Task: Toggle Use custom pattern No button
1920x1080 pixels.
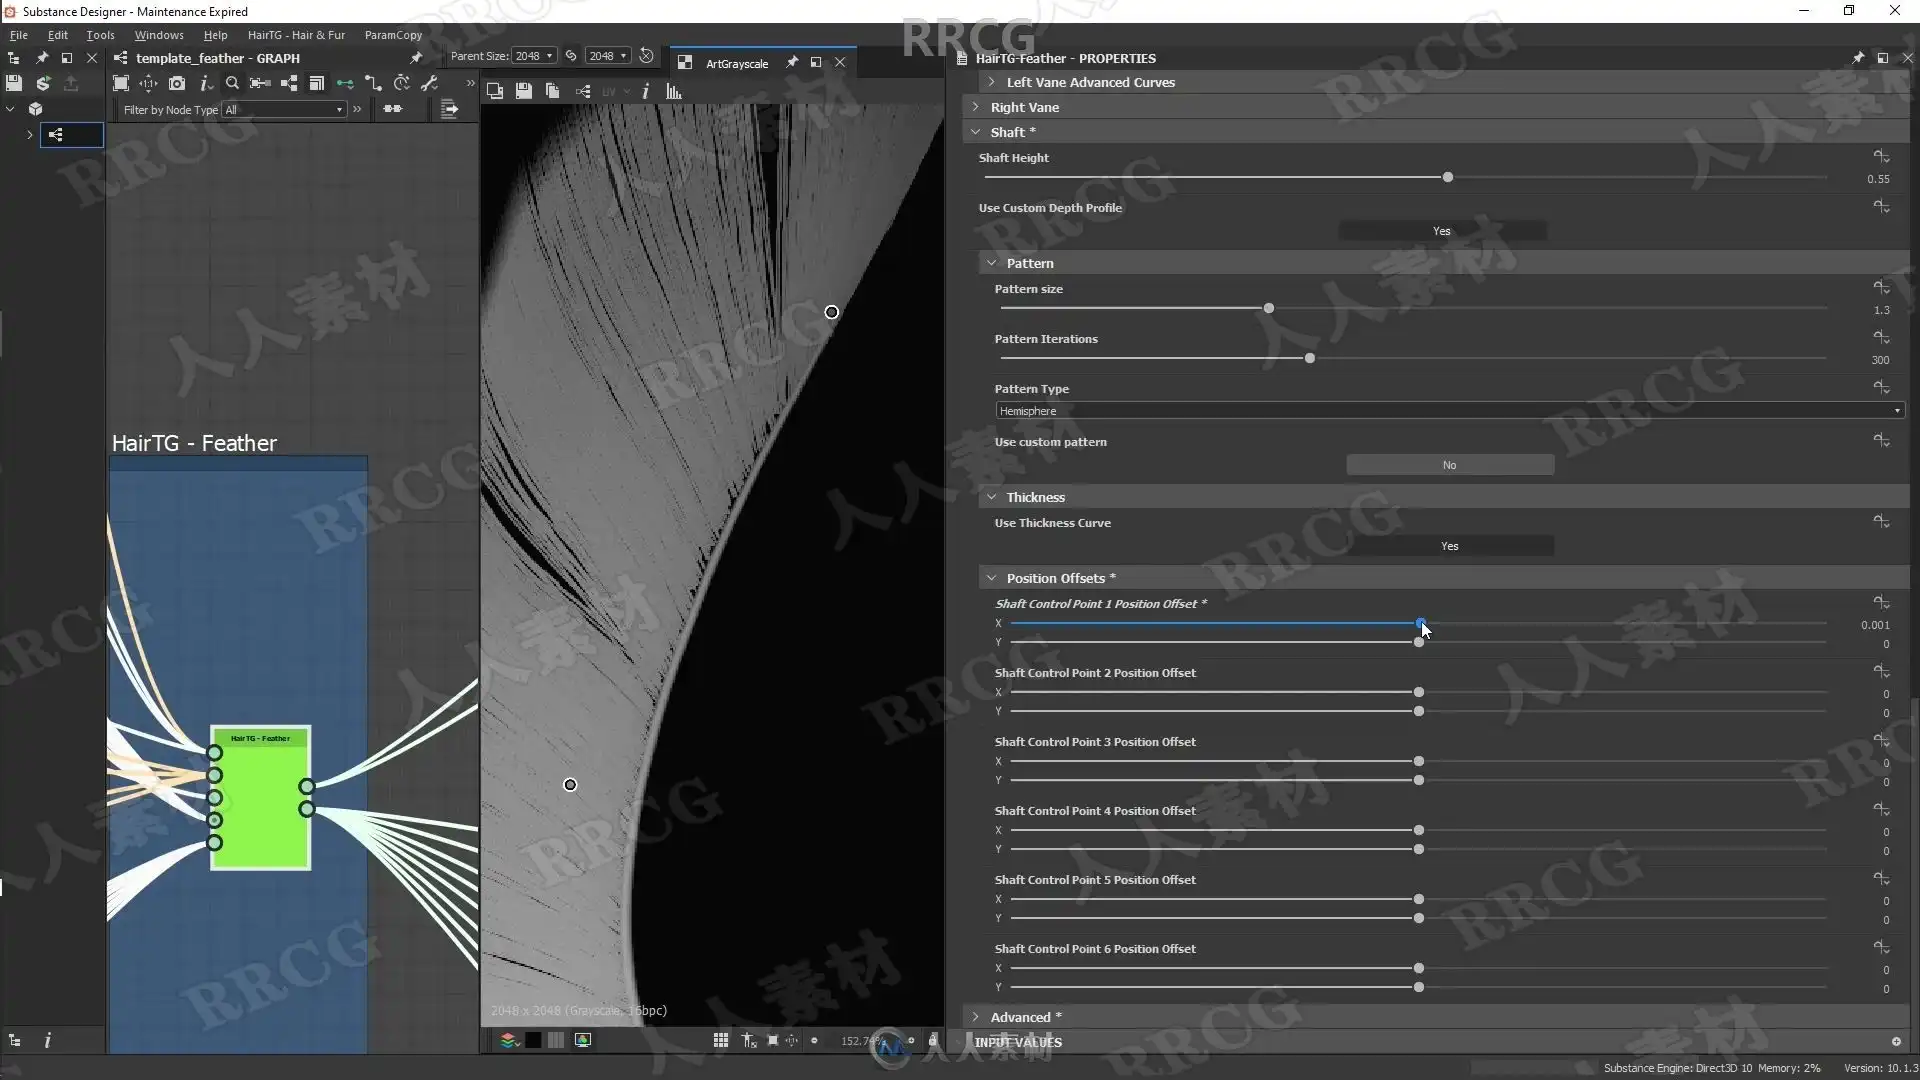Action: pos(1449,465)
